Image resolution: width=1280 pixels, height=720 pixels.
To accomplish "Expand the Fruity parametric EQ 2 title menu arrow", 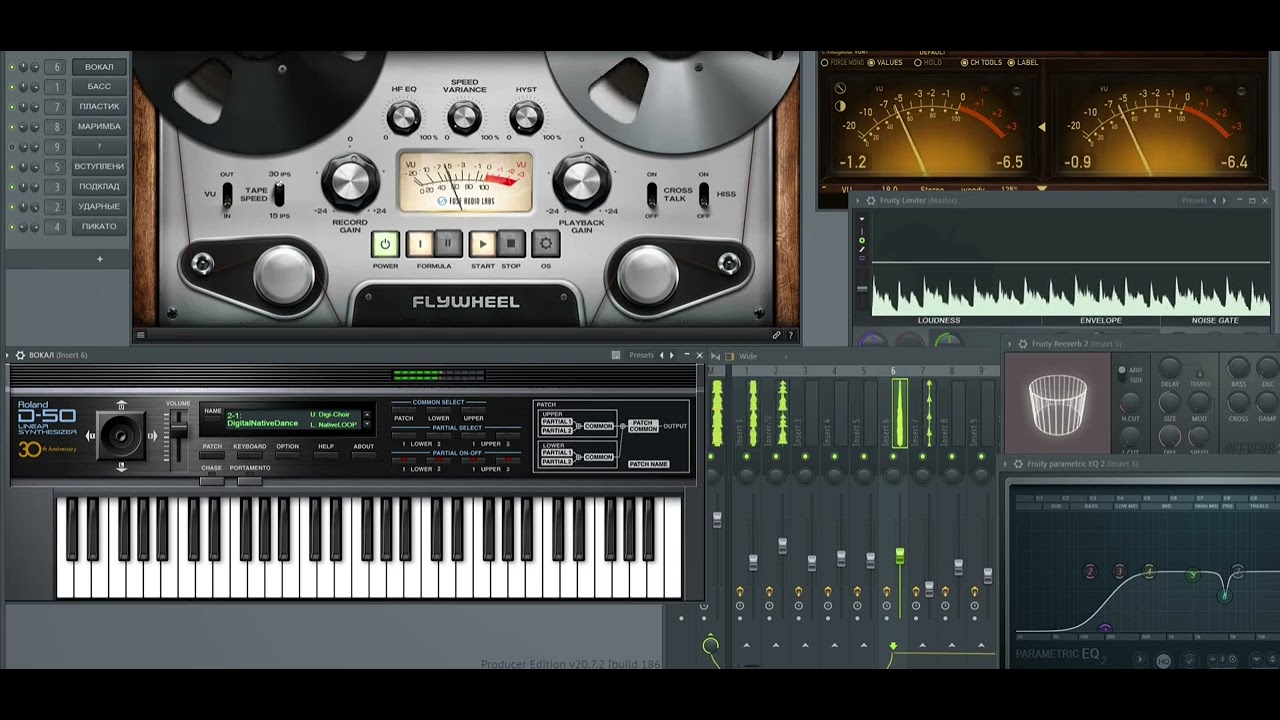I will [1006, 464].
